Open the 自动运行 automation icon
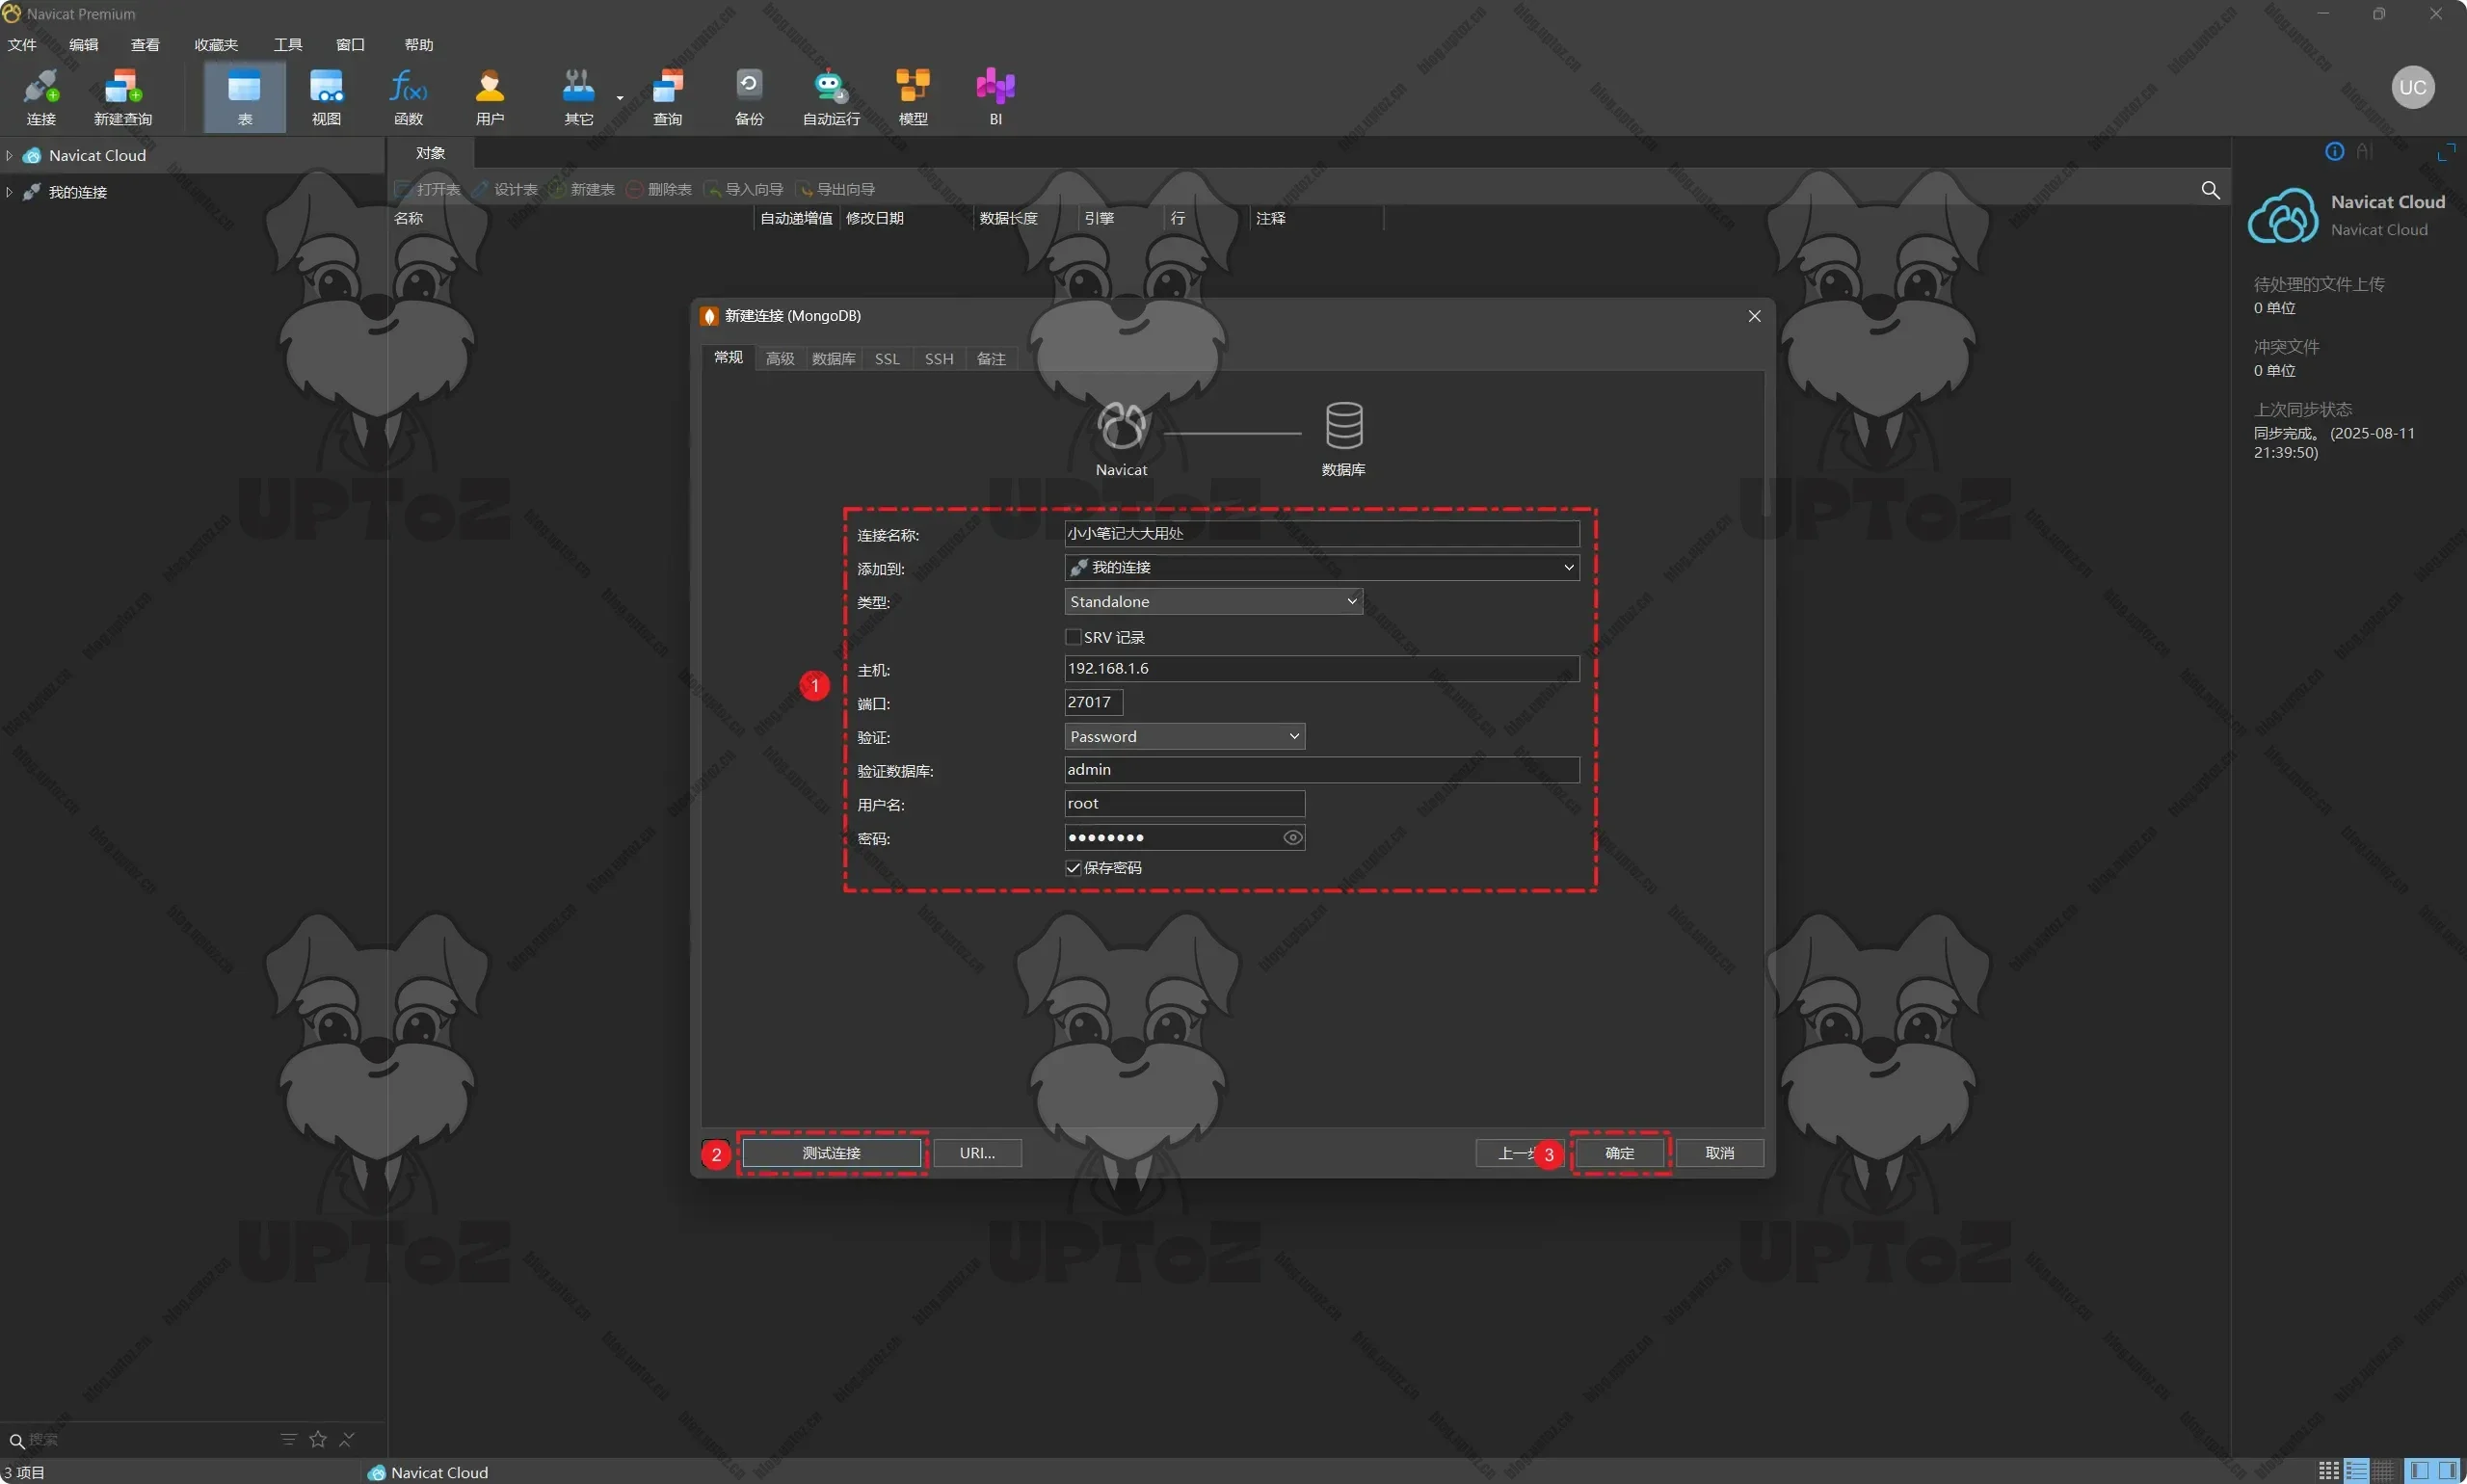This screenshot has width=2467, height=1484. 831,97
